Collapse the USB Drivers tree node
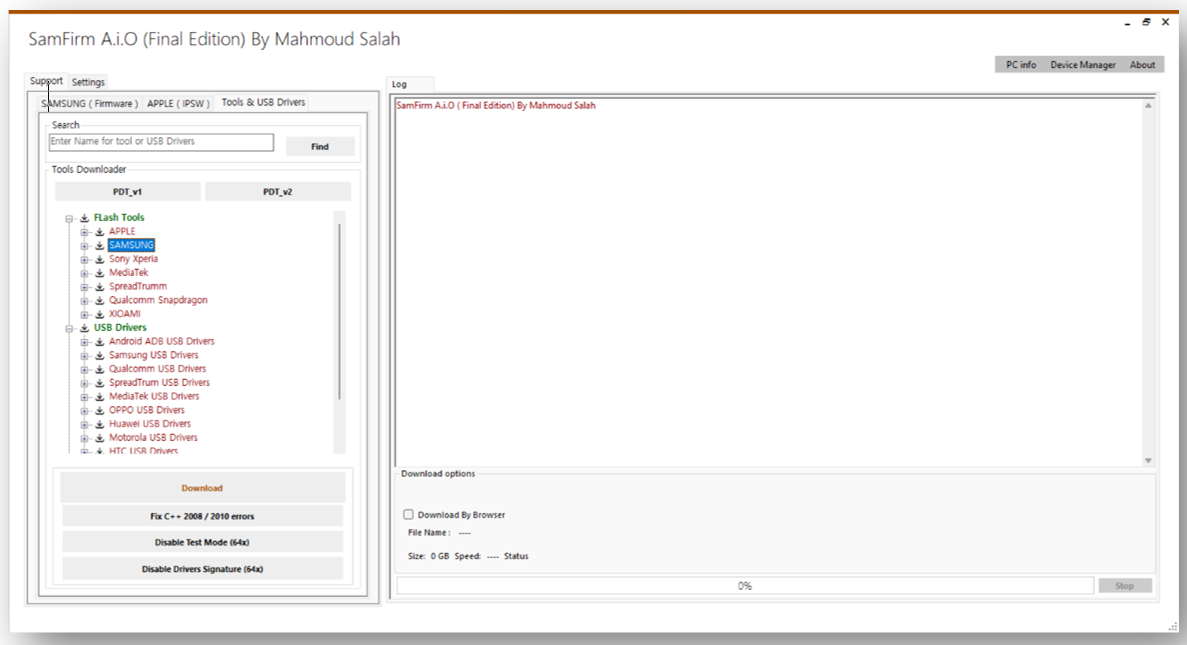Screen dimensions: 1187x645 click(x=69, y=329)
